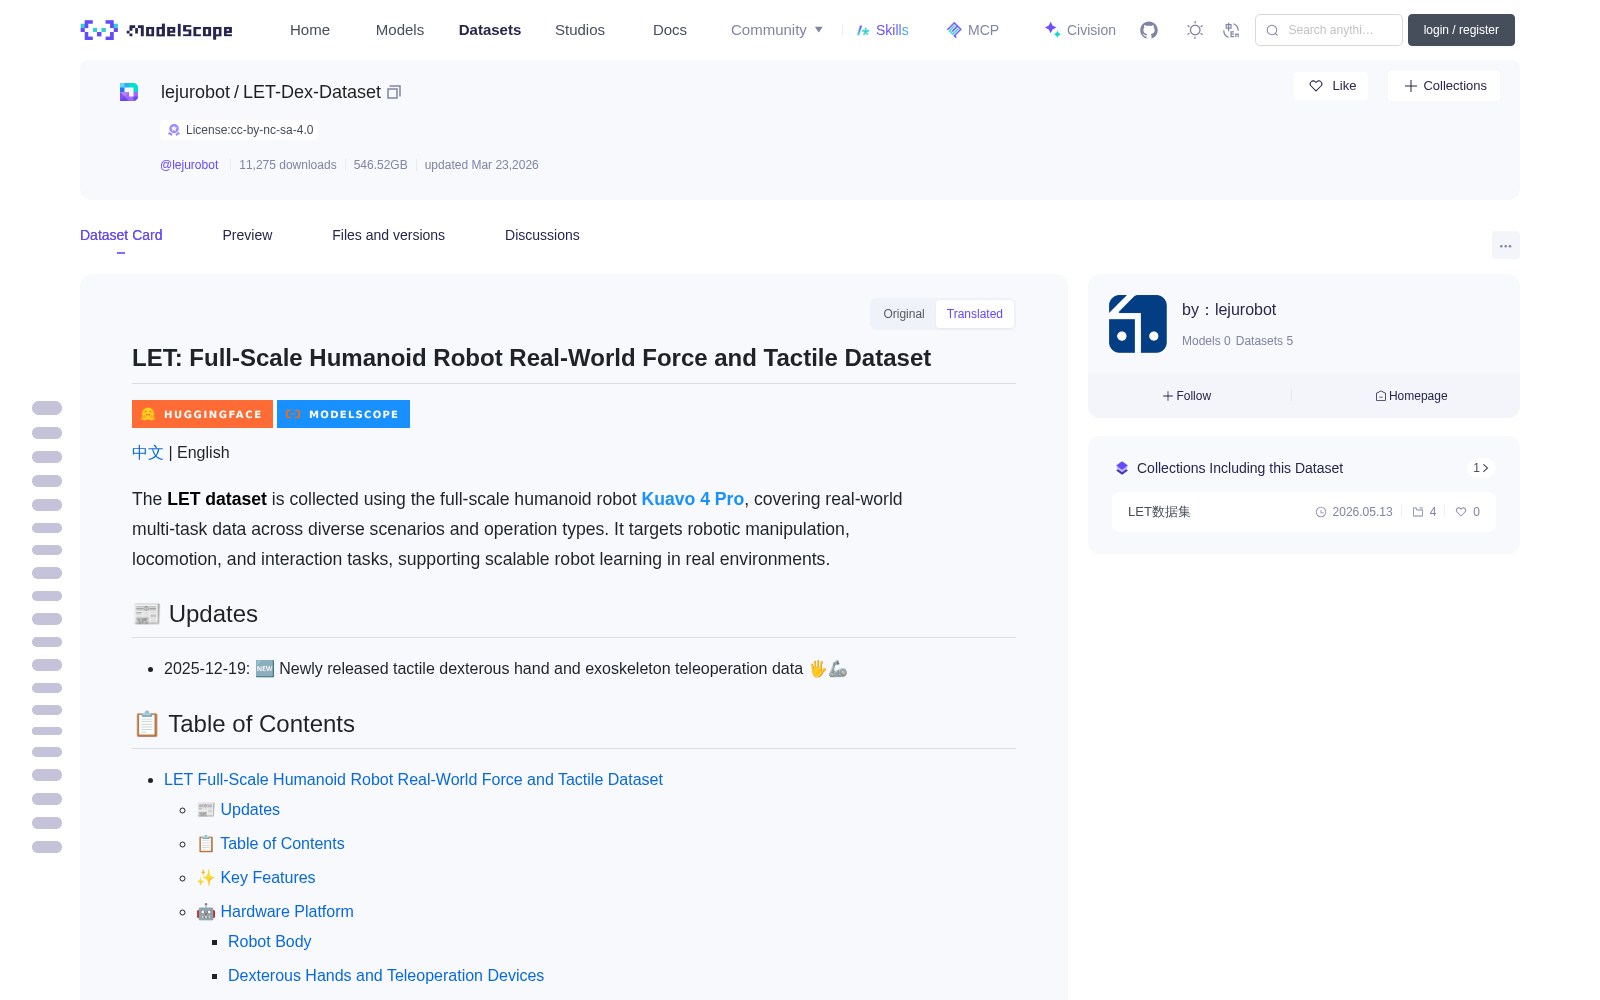Click the HuggingFace badge
Screen dimensions: 1600x1000
[202, 414]
